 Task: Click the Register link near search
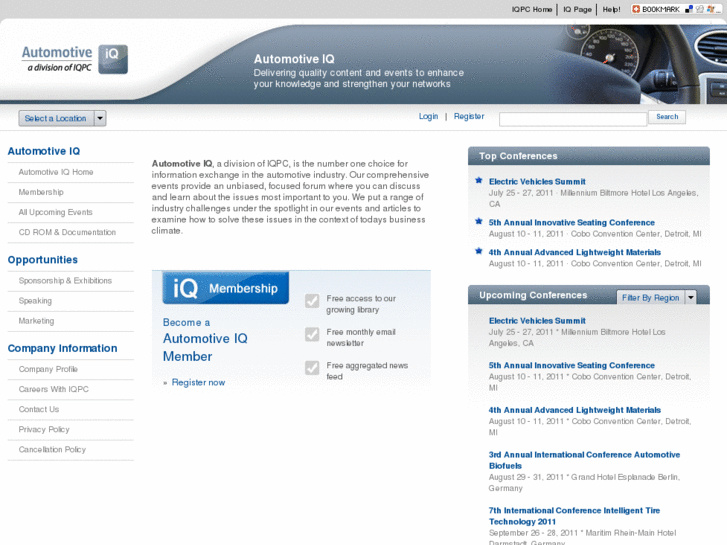click(469, 116)
